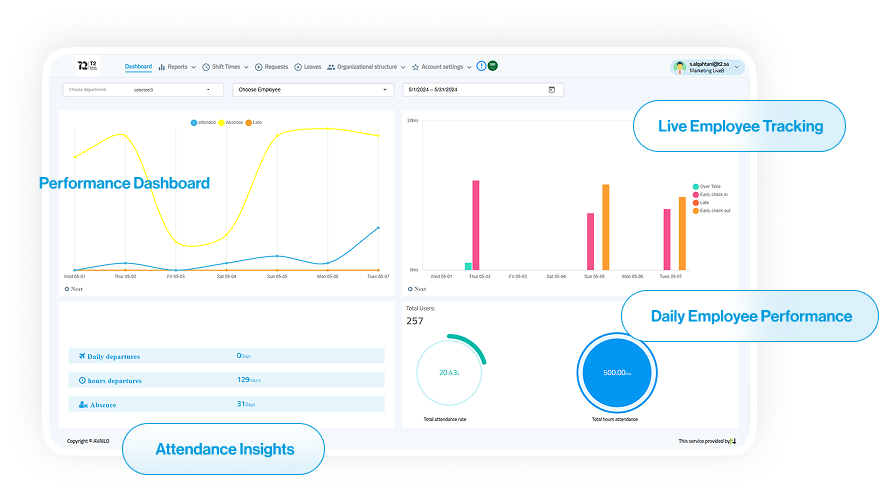Click the Absence person icon

(x=82, y=405)
